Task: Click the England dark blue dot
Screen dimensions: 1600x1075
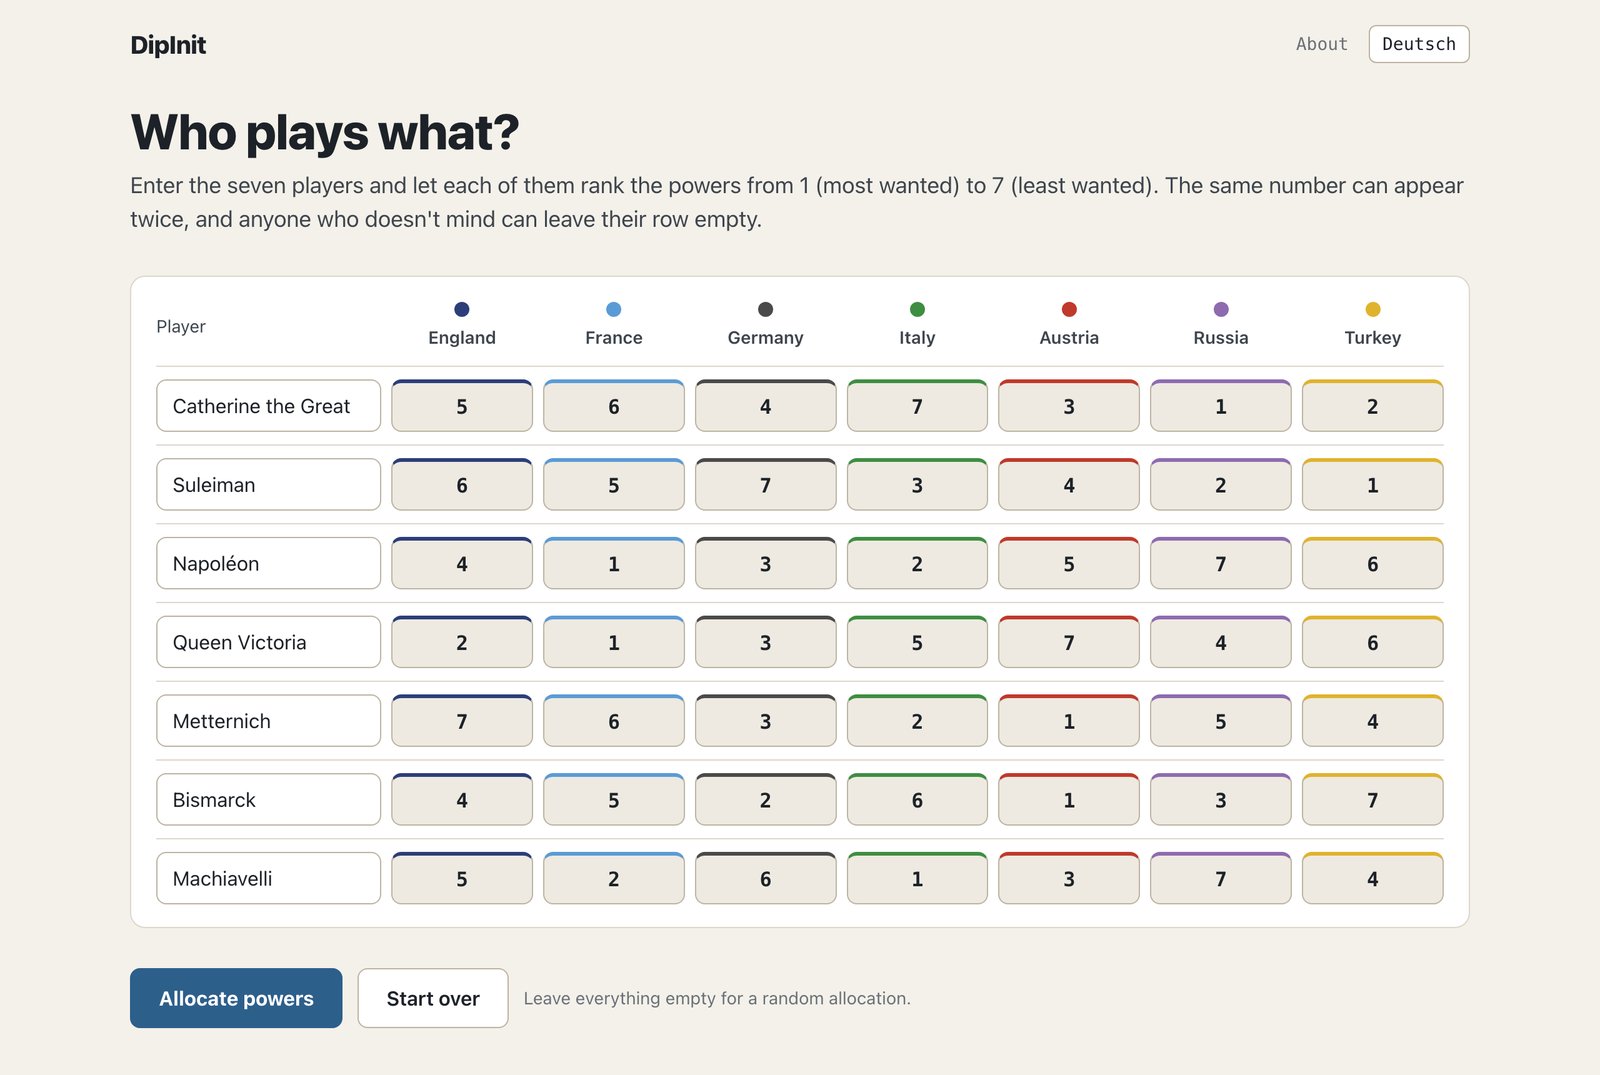Action: (x=462, y=309)
